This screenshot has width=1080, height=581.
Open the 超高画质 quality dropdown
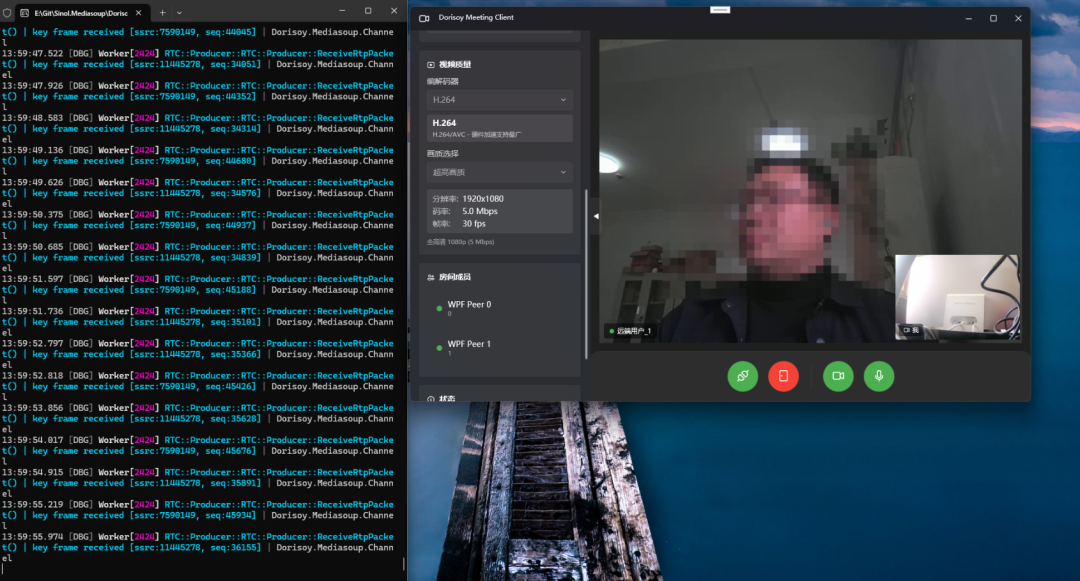[x=499, y=172]
